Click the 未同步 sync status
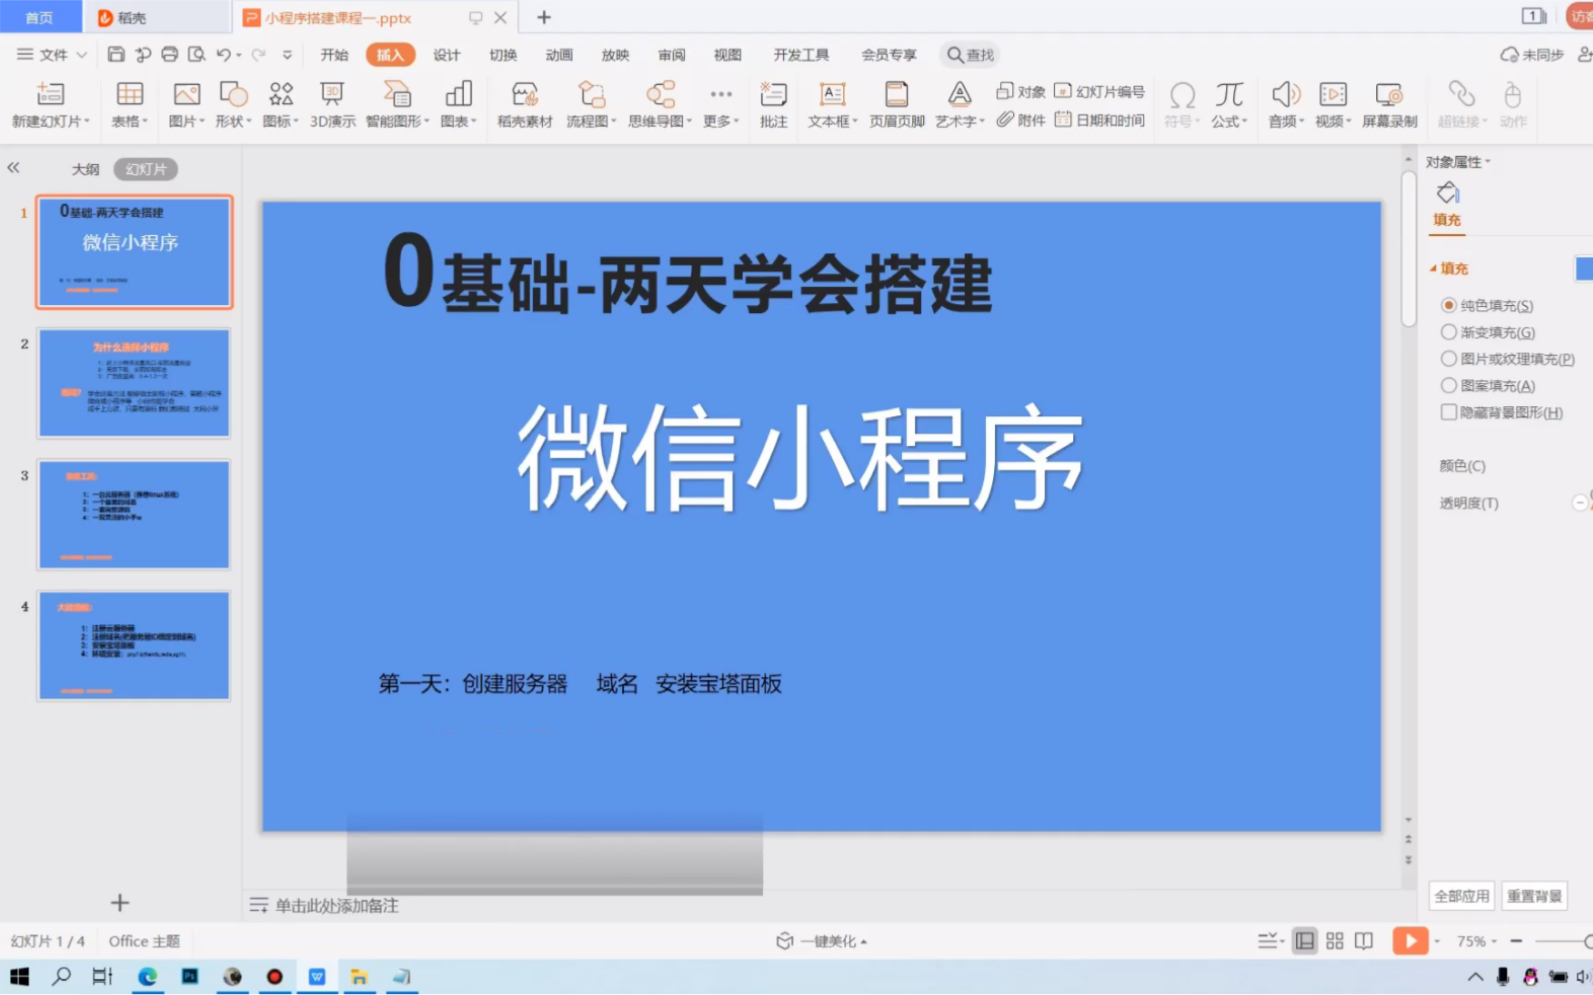Screen dimensions: 1593x995 (x=1532, y=54)
